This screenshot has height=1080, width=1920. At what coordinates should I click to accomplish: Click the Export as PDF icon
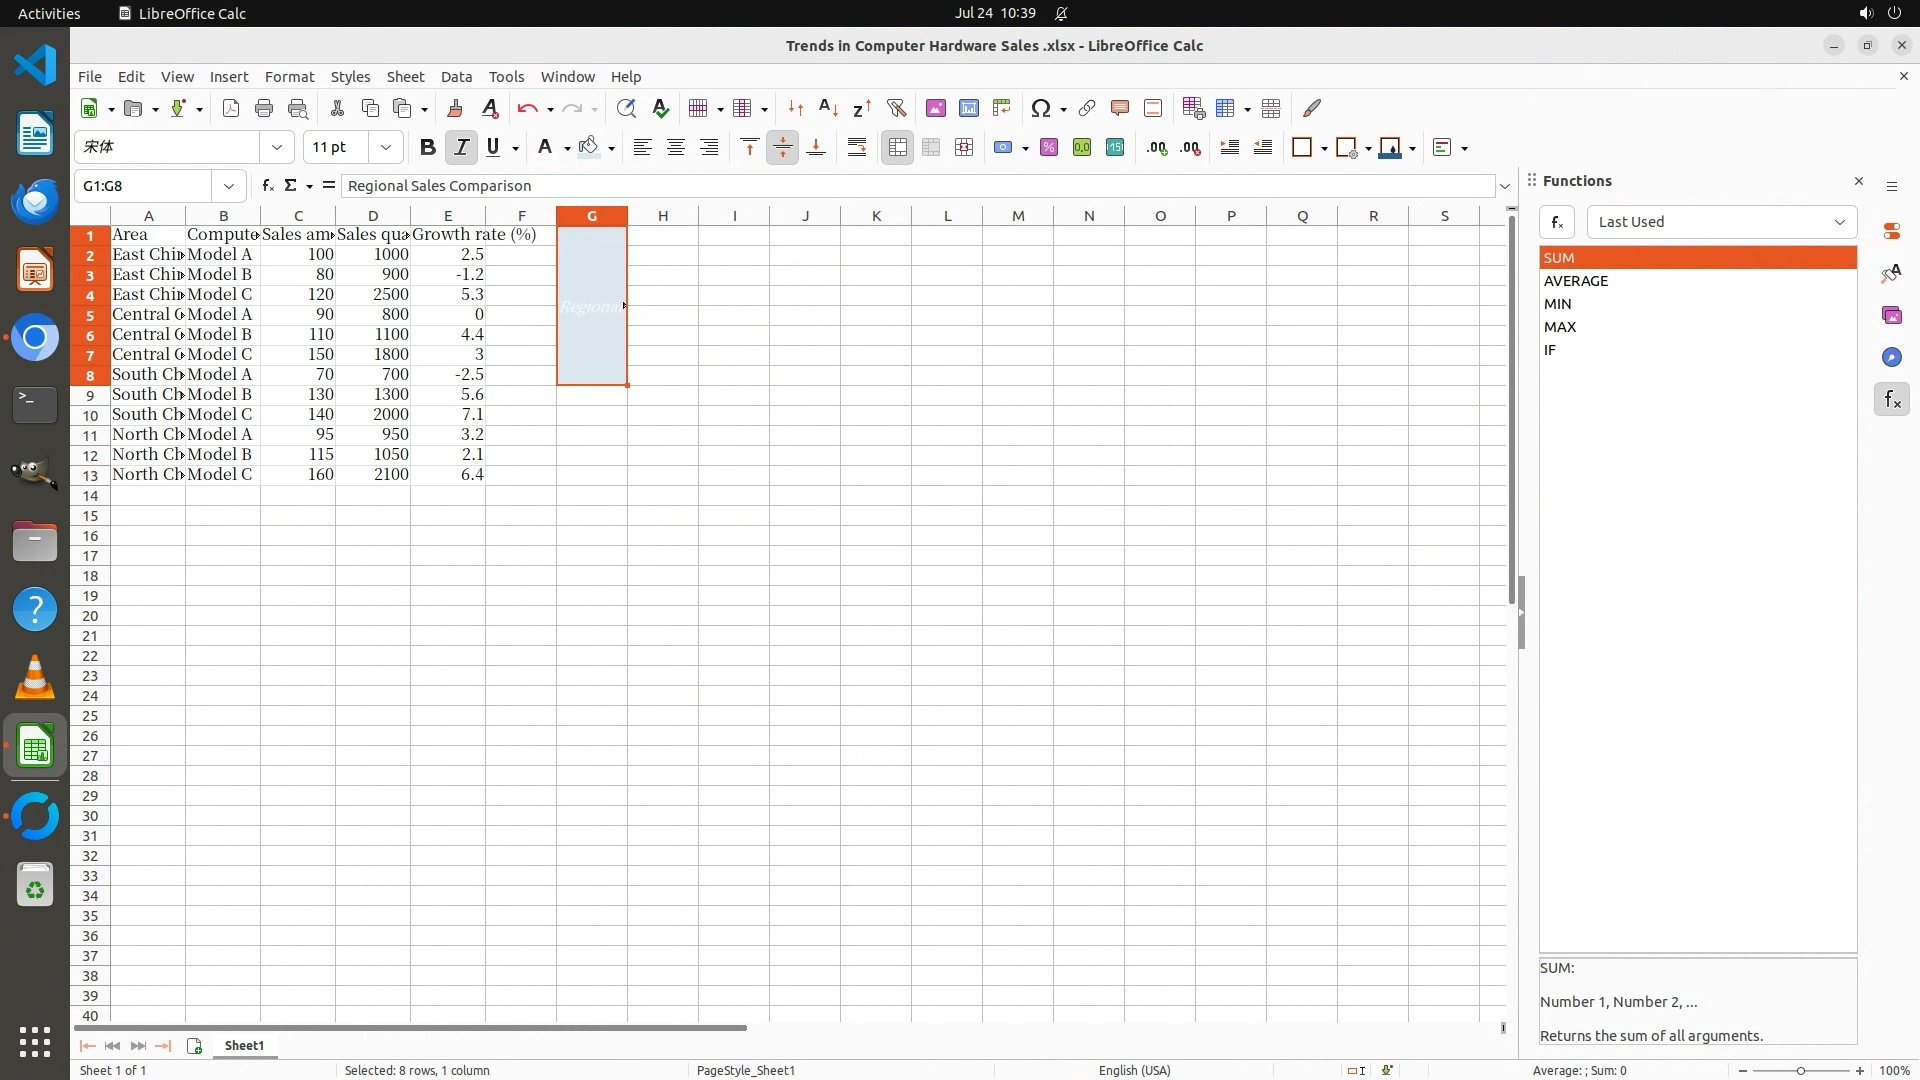pyautogui.click(x=231, y=108)
